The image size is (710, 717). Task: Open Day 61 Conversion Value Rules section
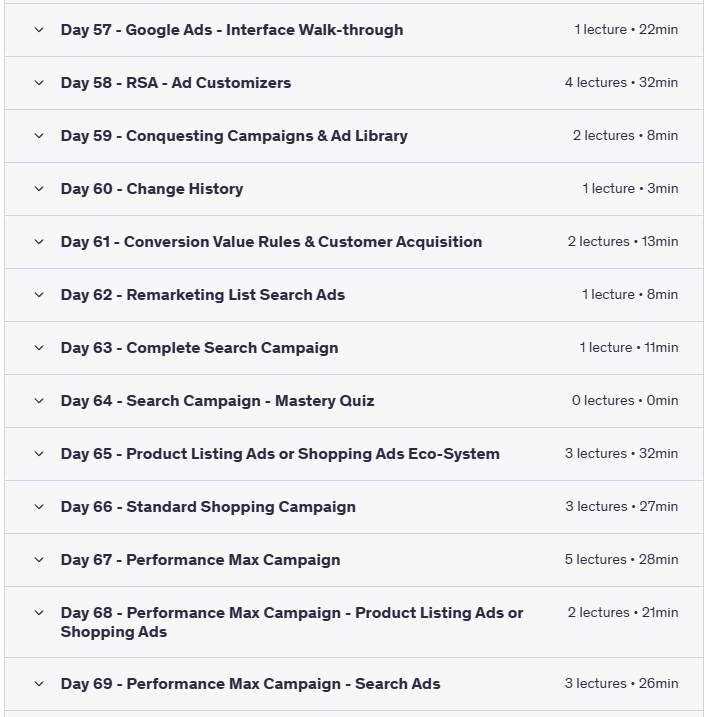(271, 242)
